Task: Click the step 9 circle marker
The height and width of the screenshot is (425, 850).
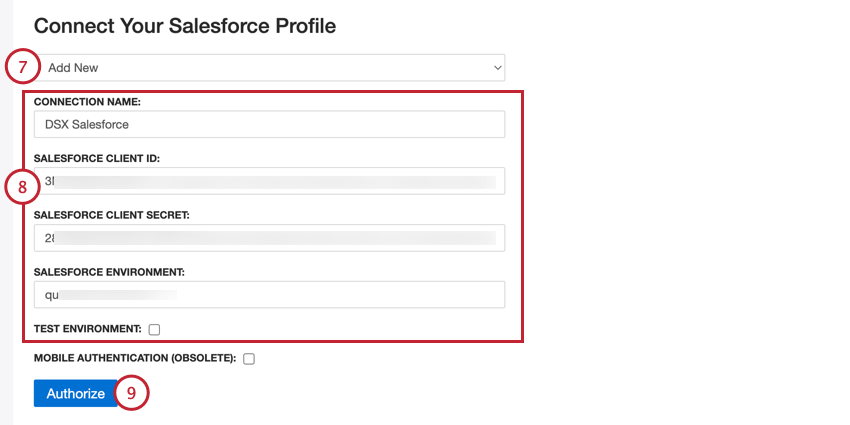Action: click(131, 393)
